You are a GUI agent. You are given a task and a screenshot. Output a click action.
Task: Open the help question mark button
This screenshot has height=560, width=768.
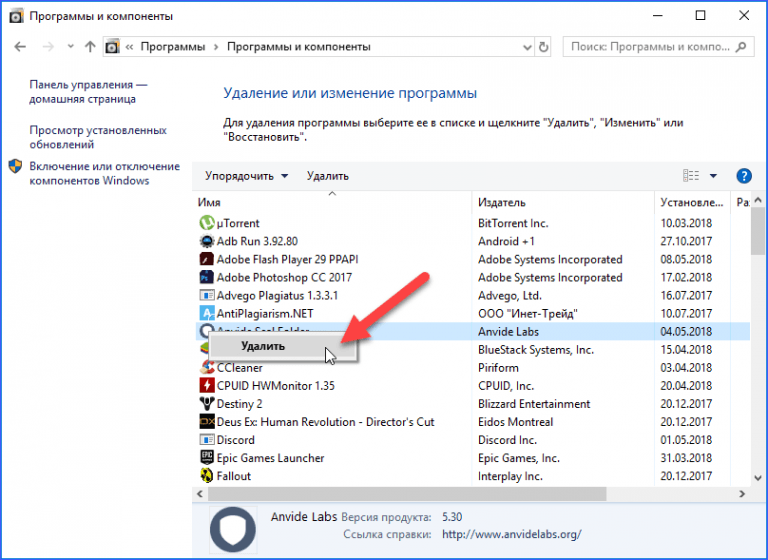(x=744, y=175)
